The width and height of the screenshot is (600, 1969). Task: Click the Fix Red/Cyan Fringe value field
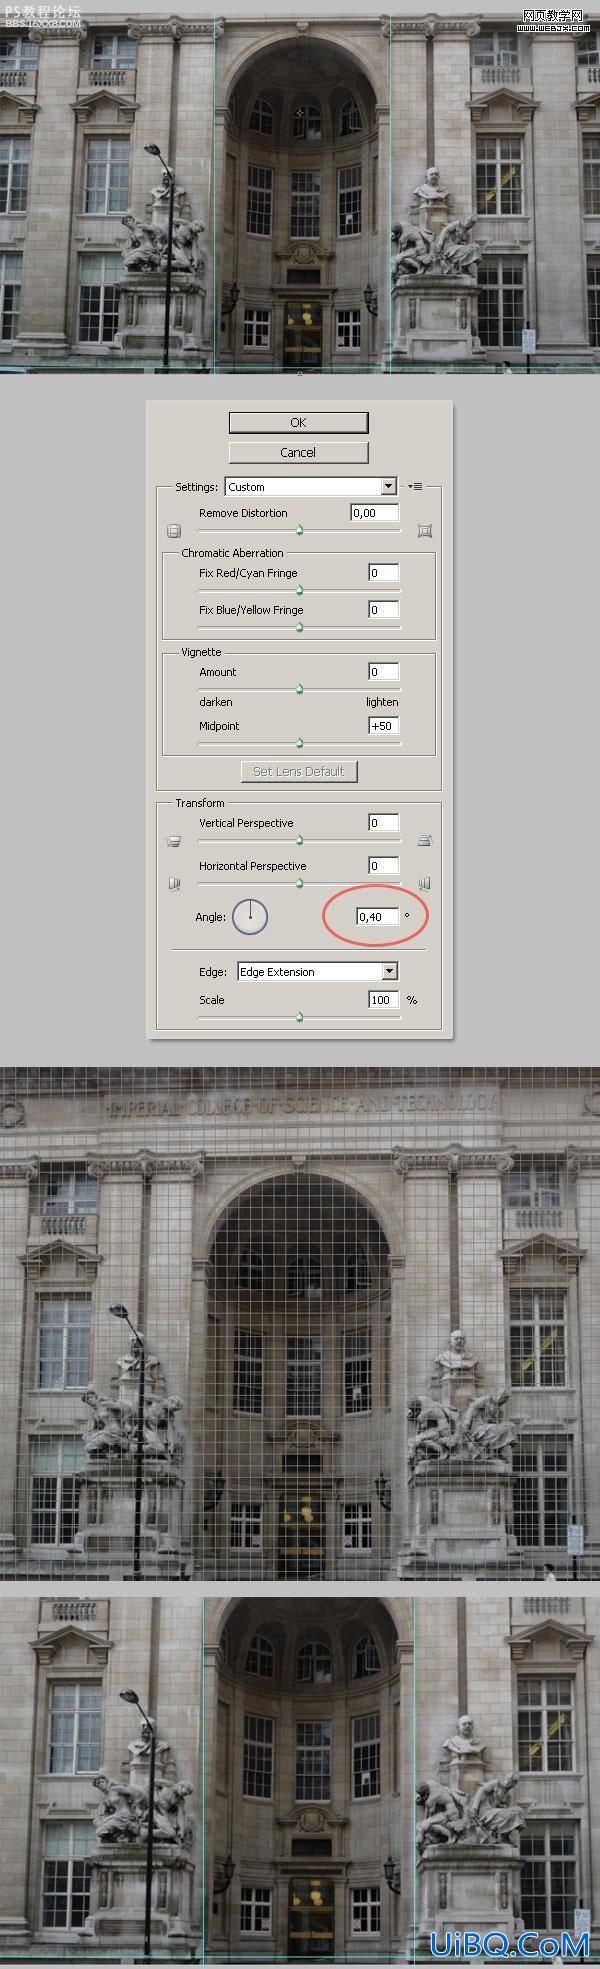[x=383, y=573]
